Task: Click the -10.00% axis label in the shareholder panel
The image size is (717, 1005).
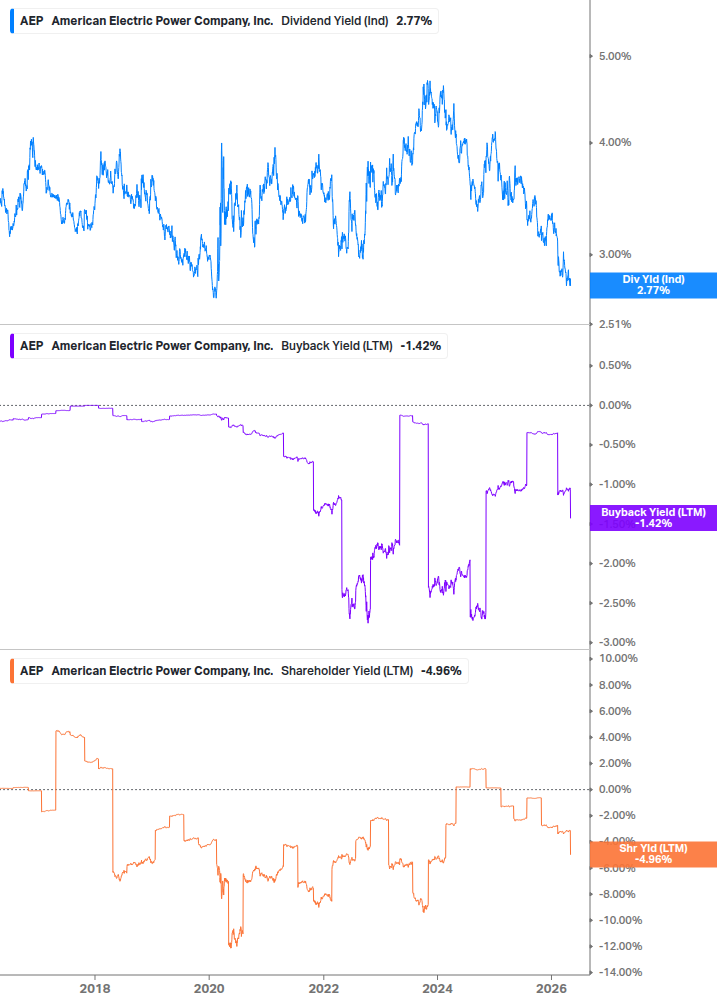Action: coord(620,920)
